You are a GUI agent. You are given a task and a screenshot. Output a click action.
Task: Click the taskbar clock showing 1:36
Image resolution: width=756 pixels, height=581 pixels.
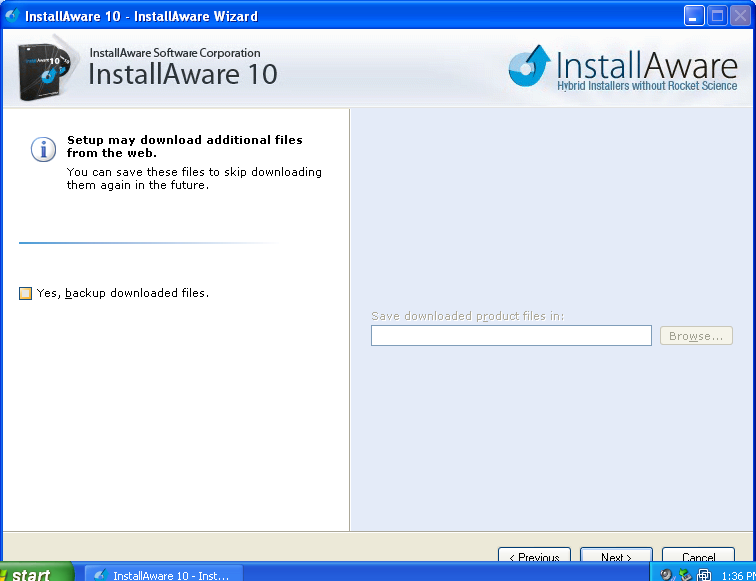[738, 575]
